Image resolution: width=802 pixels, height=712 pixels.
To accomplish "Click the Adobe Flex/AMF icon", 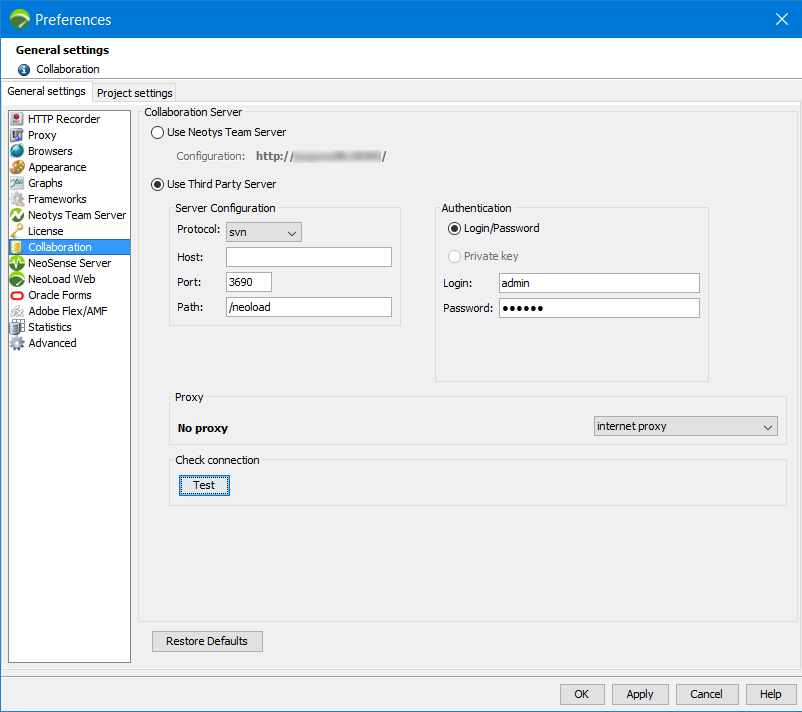I will point(17,311).
